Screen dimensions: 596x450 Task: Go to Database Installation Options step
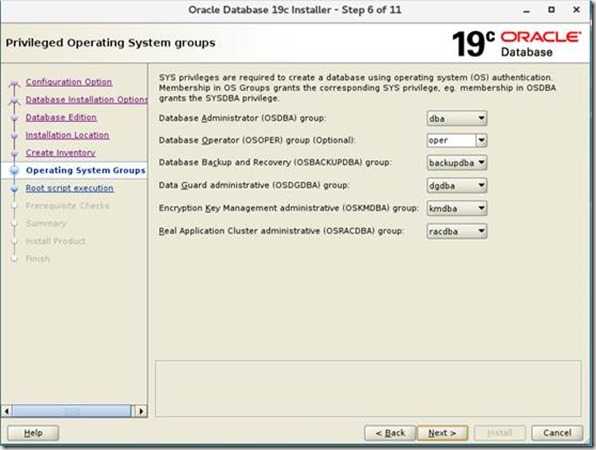[86, 100]
